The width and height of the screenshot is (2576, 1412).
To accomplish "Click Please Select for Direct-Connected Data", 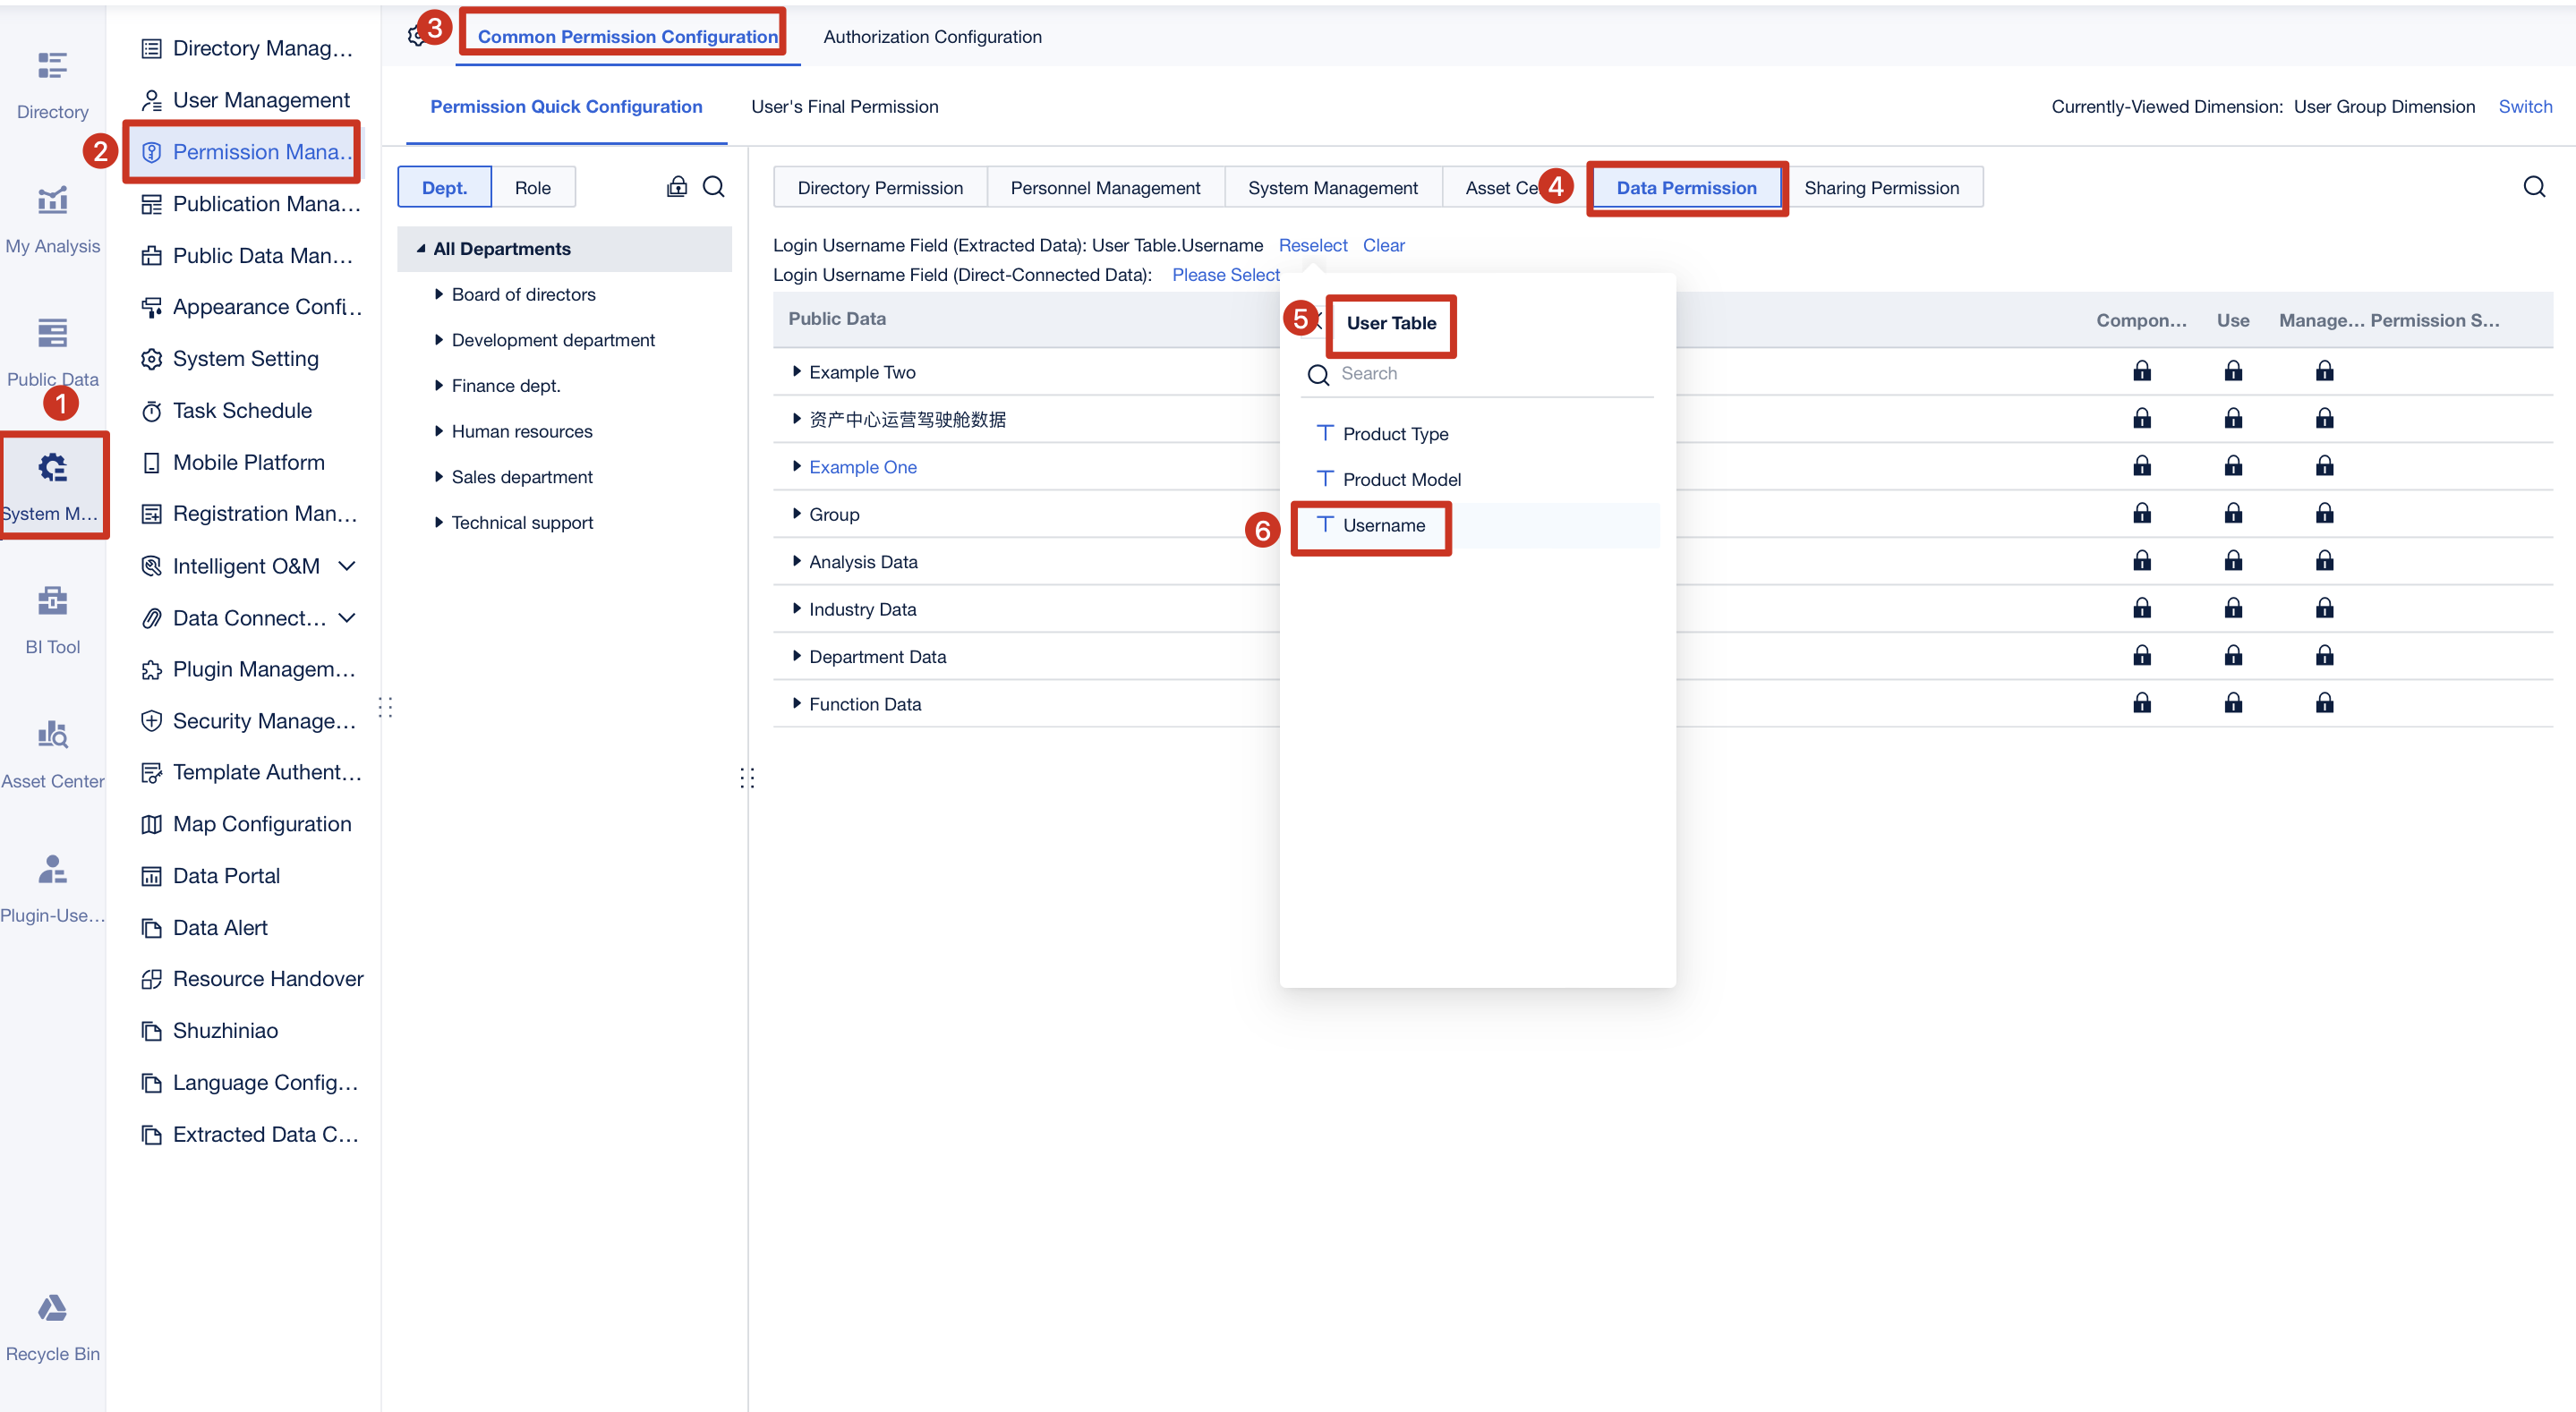I will (1225, 275).
